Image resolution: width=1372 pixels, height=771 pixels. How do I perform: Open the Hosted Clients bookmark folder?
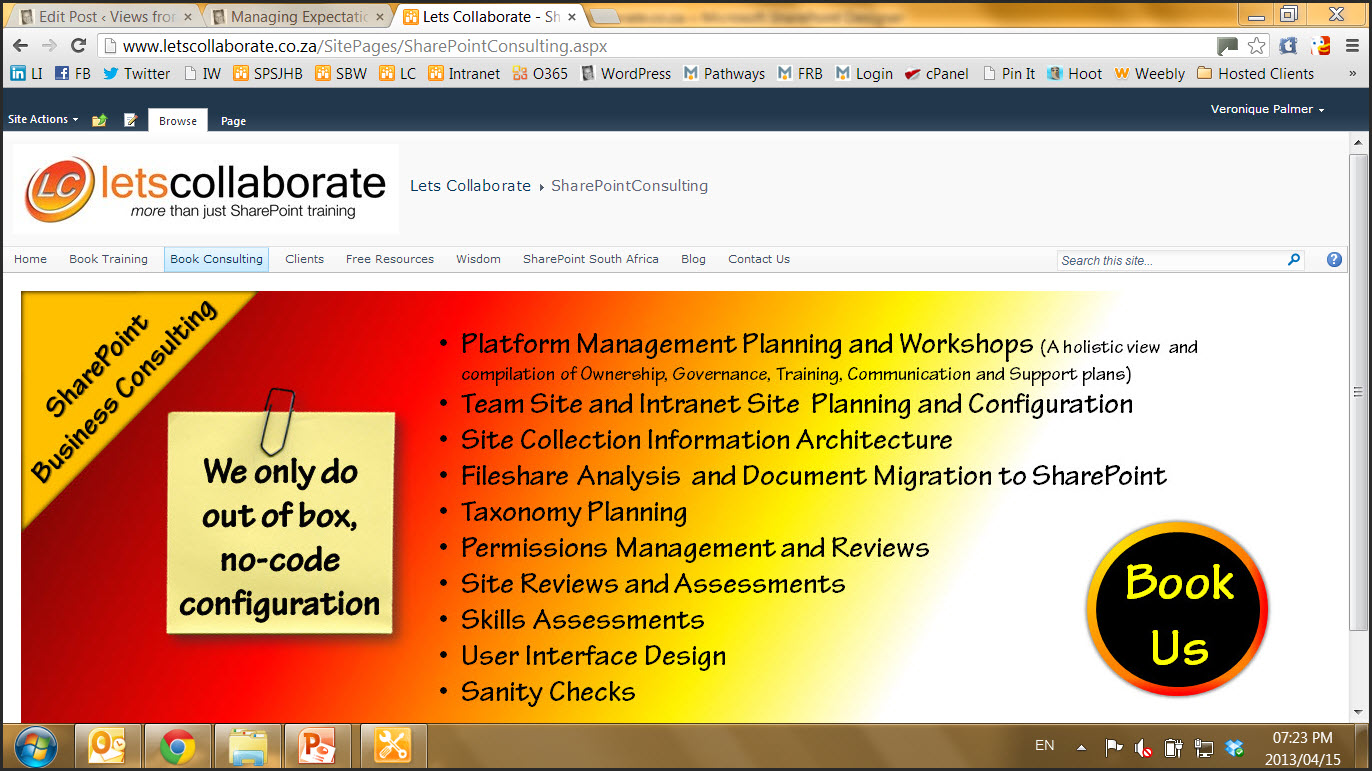(1255, 74)
